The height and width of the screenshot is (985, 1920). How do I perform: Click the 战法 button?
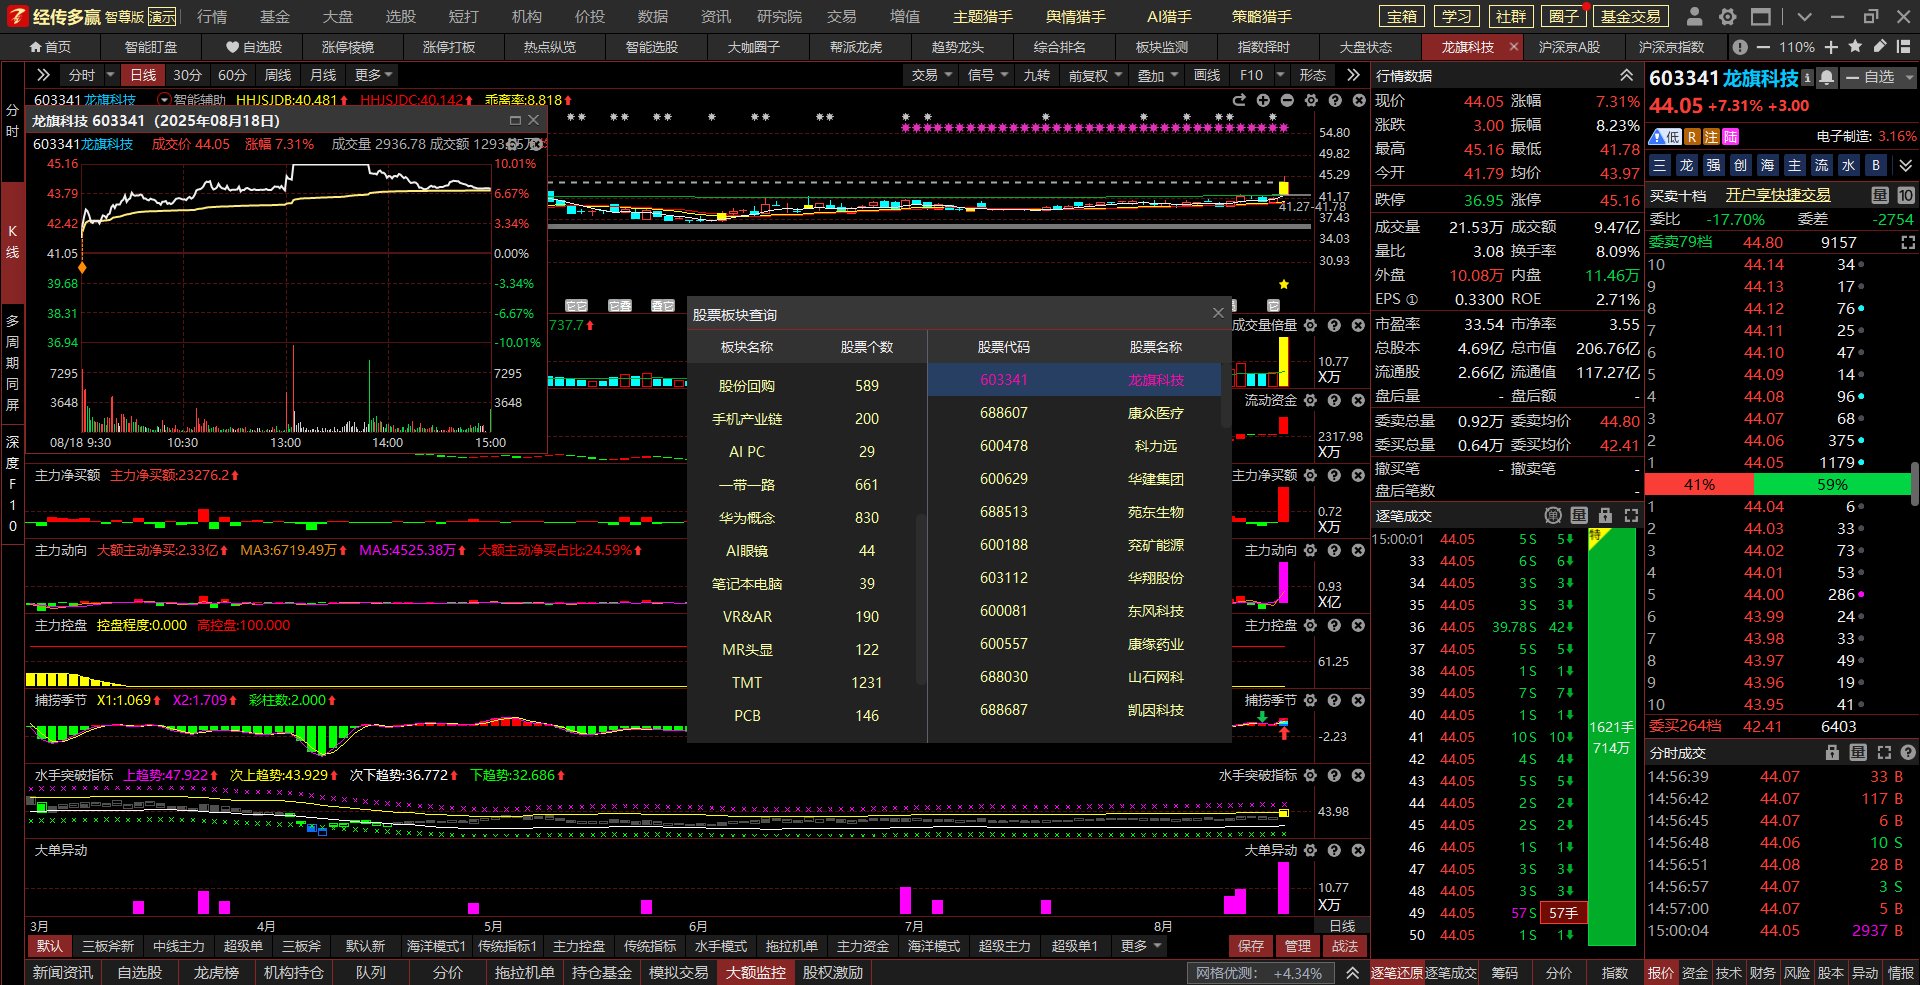pos(1345,946)
